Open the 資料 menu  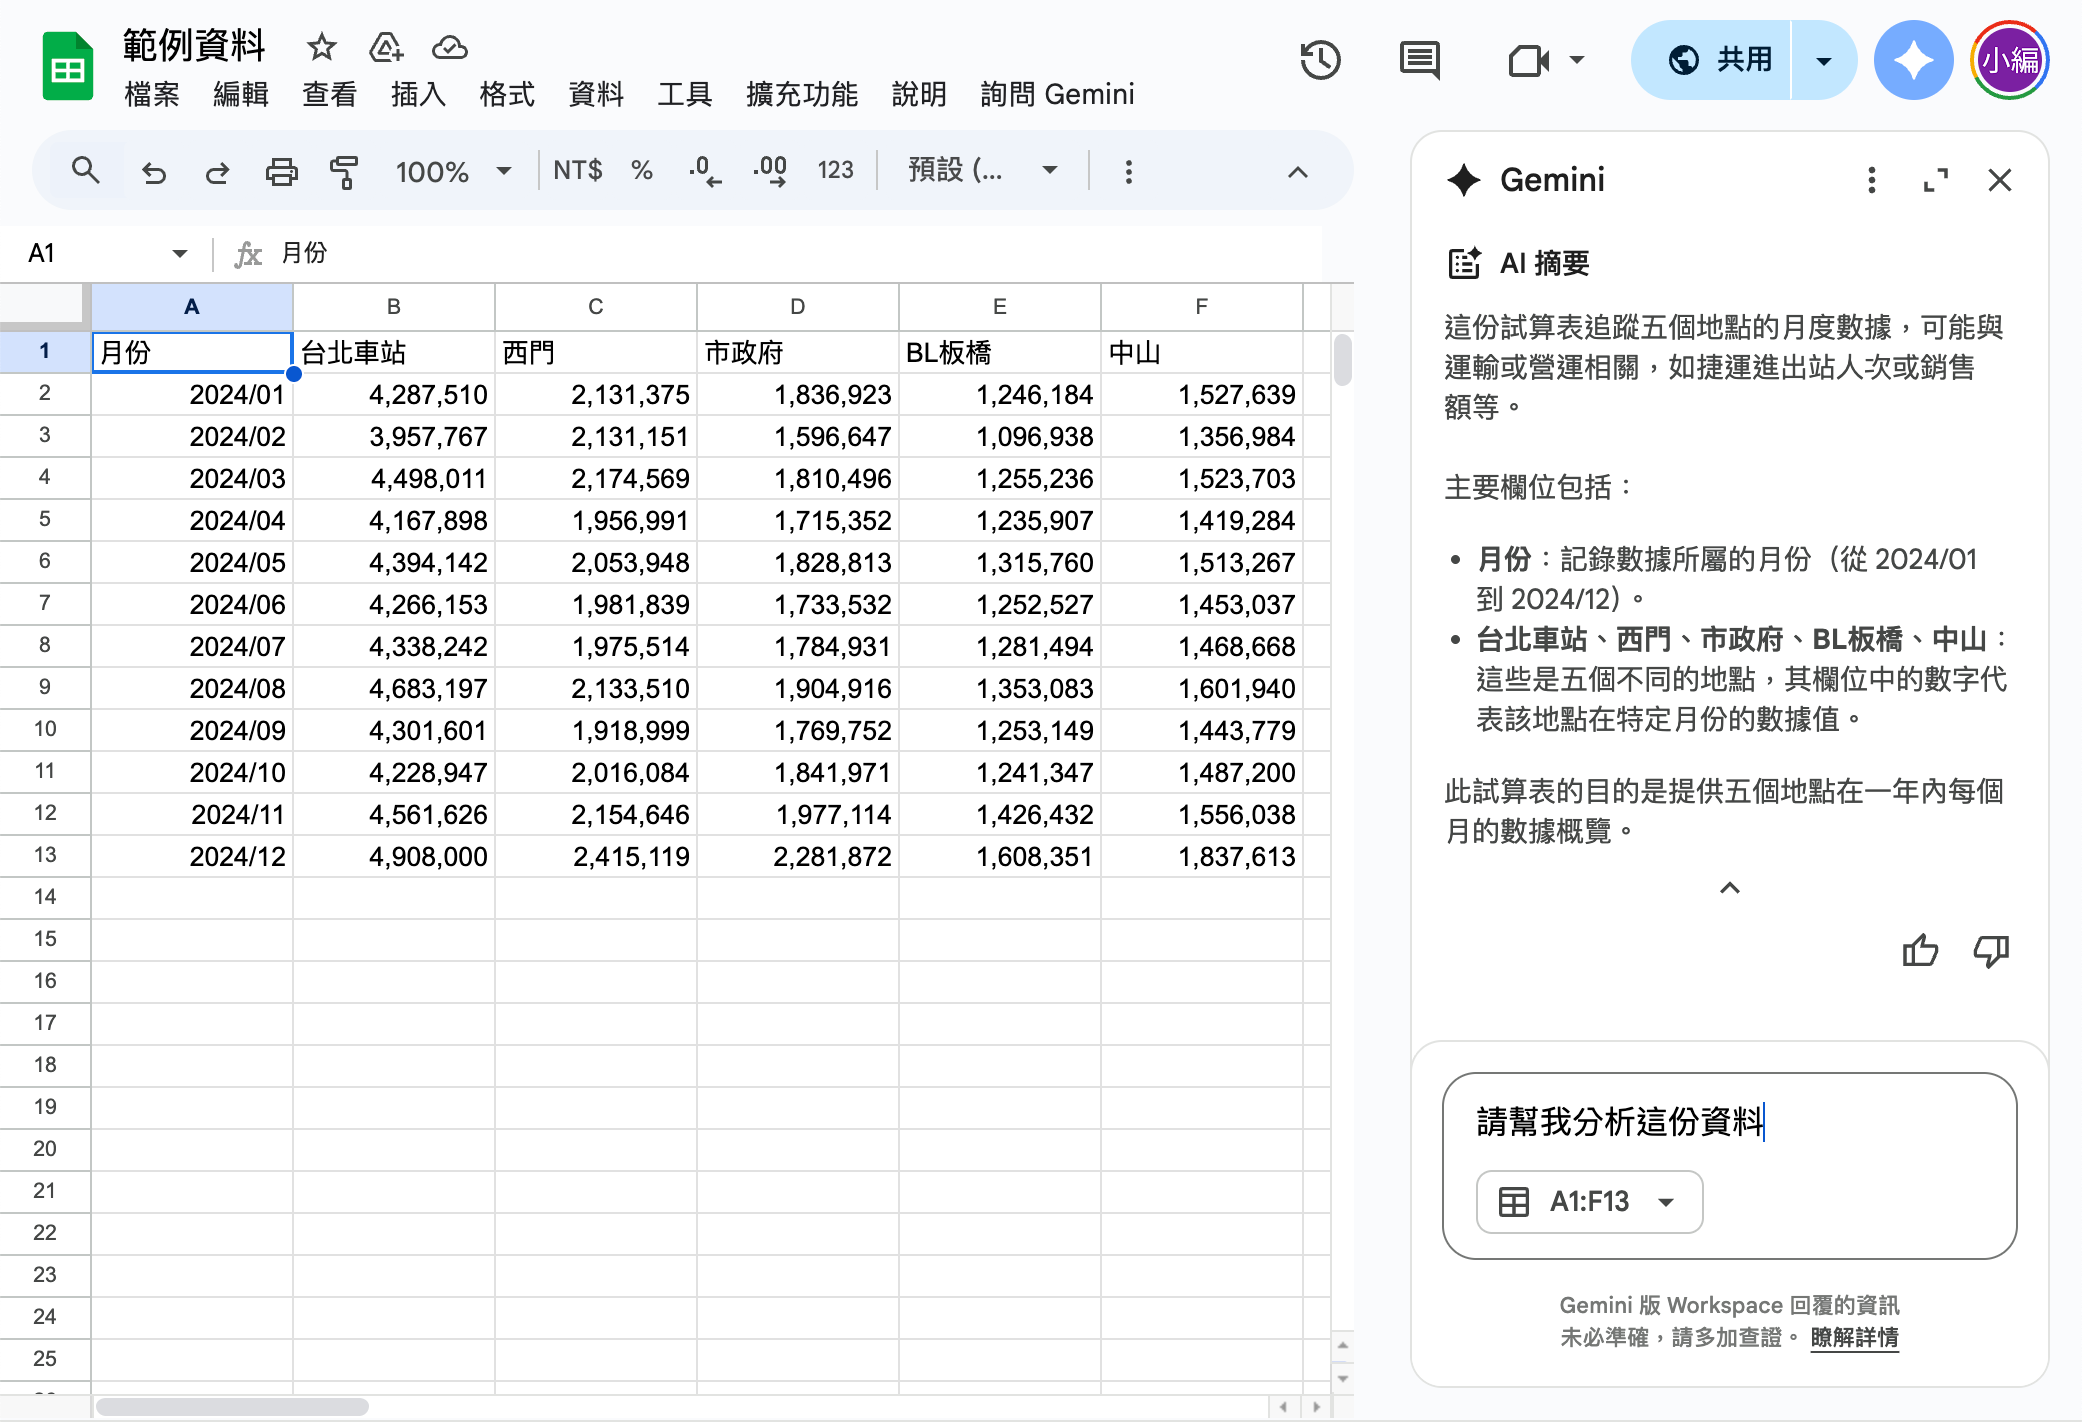click(595, 94)
